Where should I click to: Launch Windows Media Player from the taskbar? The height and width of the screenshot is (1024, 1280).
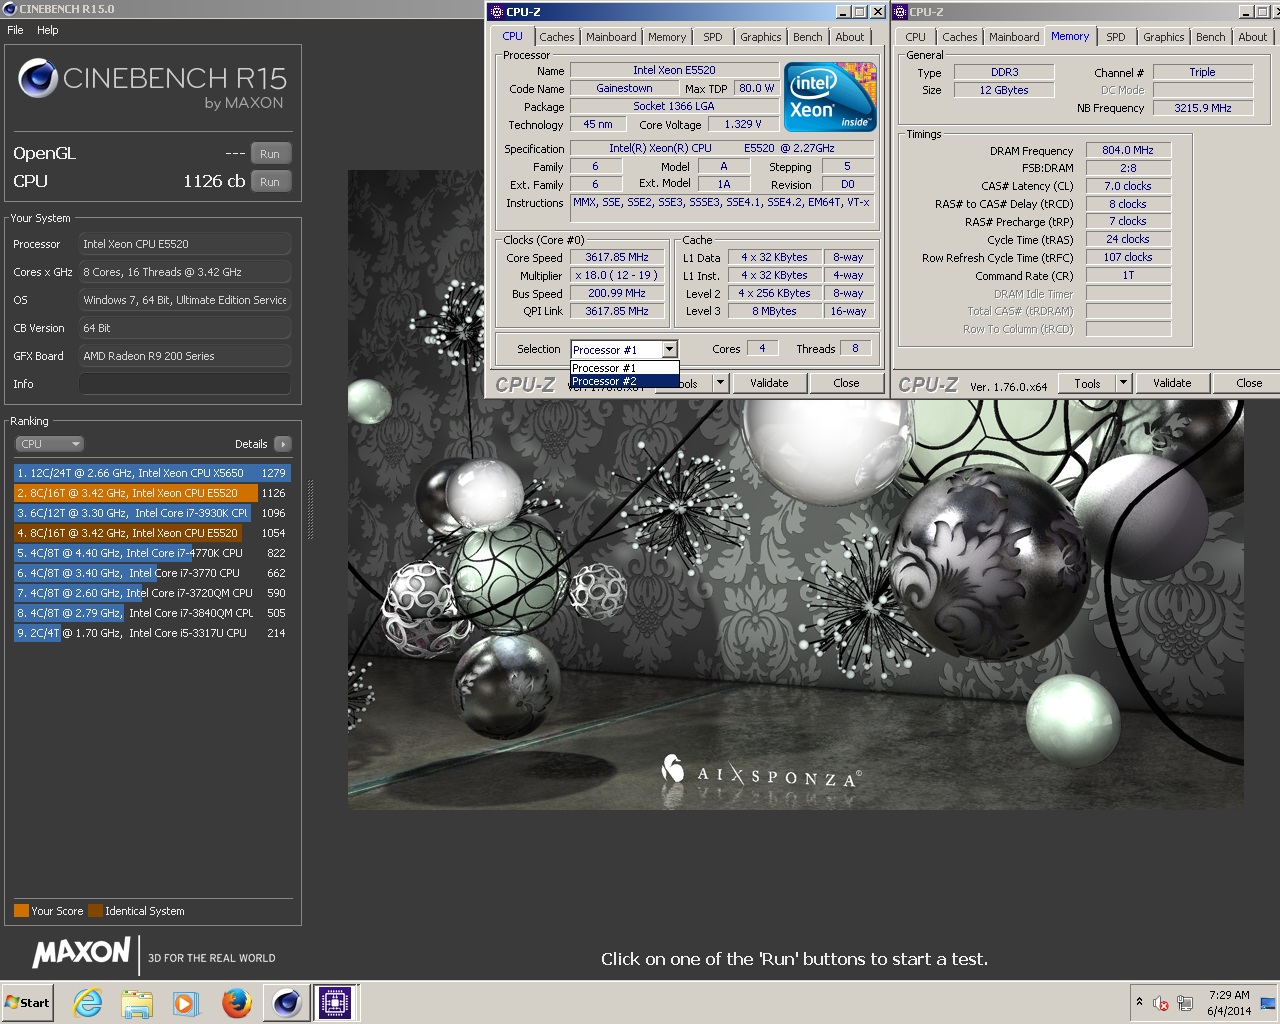pos(186,1003)
